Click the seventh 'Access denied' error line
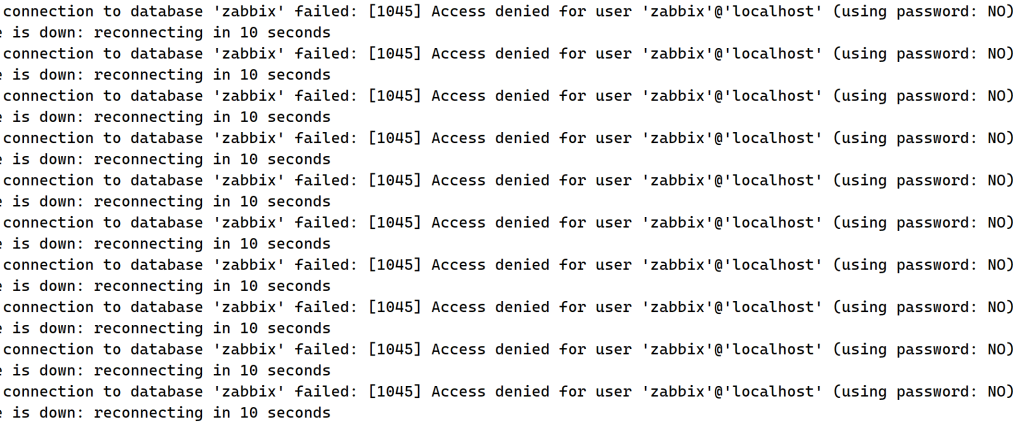 [x=509, y=265]
